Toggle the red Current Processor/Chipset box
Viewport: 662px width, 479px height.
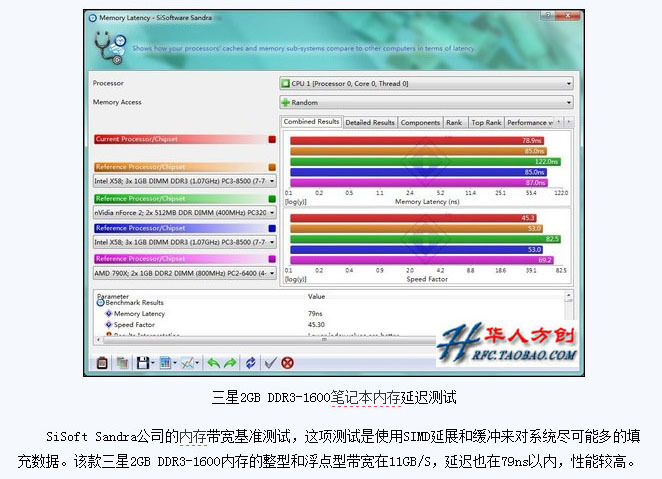[272, 139]
